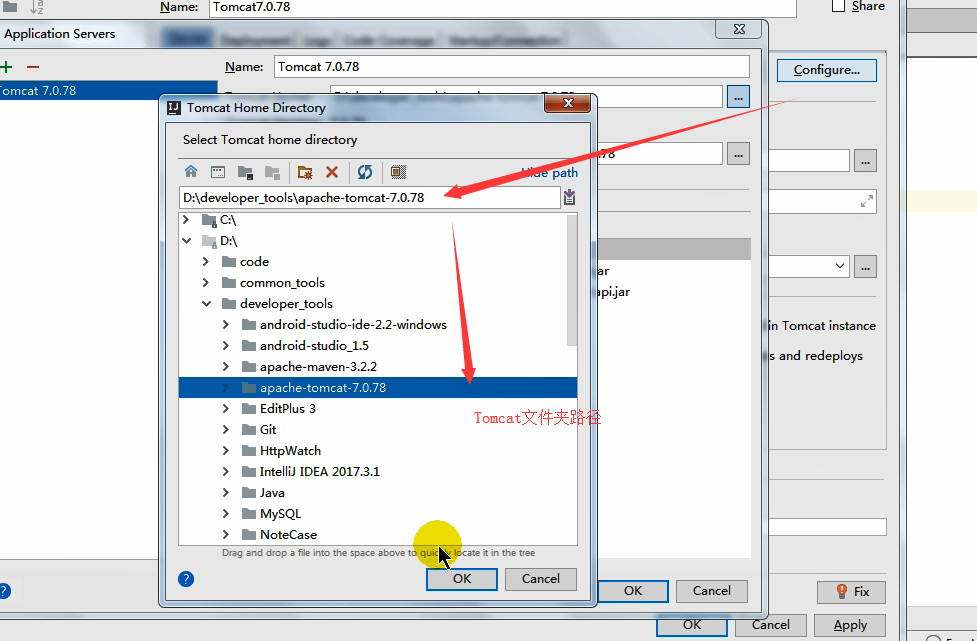Click the Project directory toolbar icon
The height and width of the screenshot is (641, 977).
(x=245, y=172)
